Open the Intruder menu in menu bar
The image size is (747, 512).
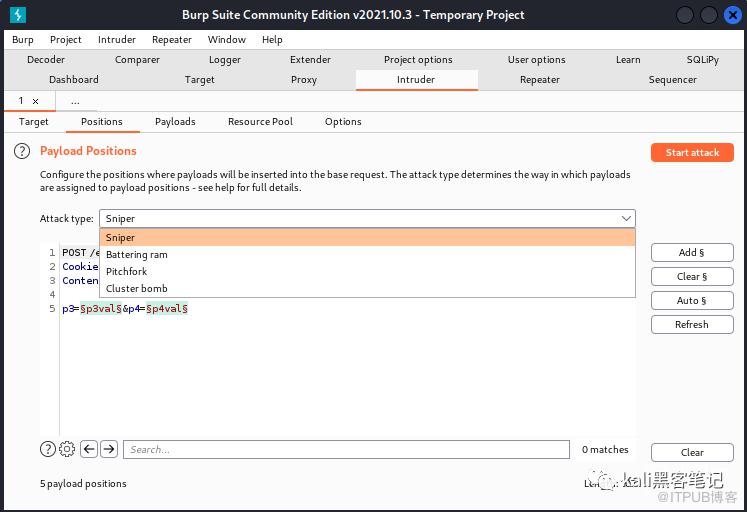[117, 40]
